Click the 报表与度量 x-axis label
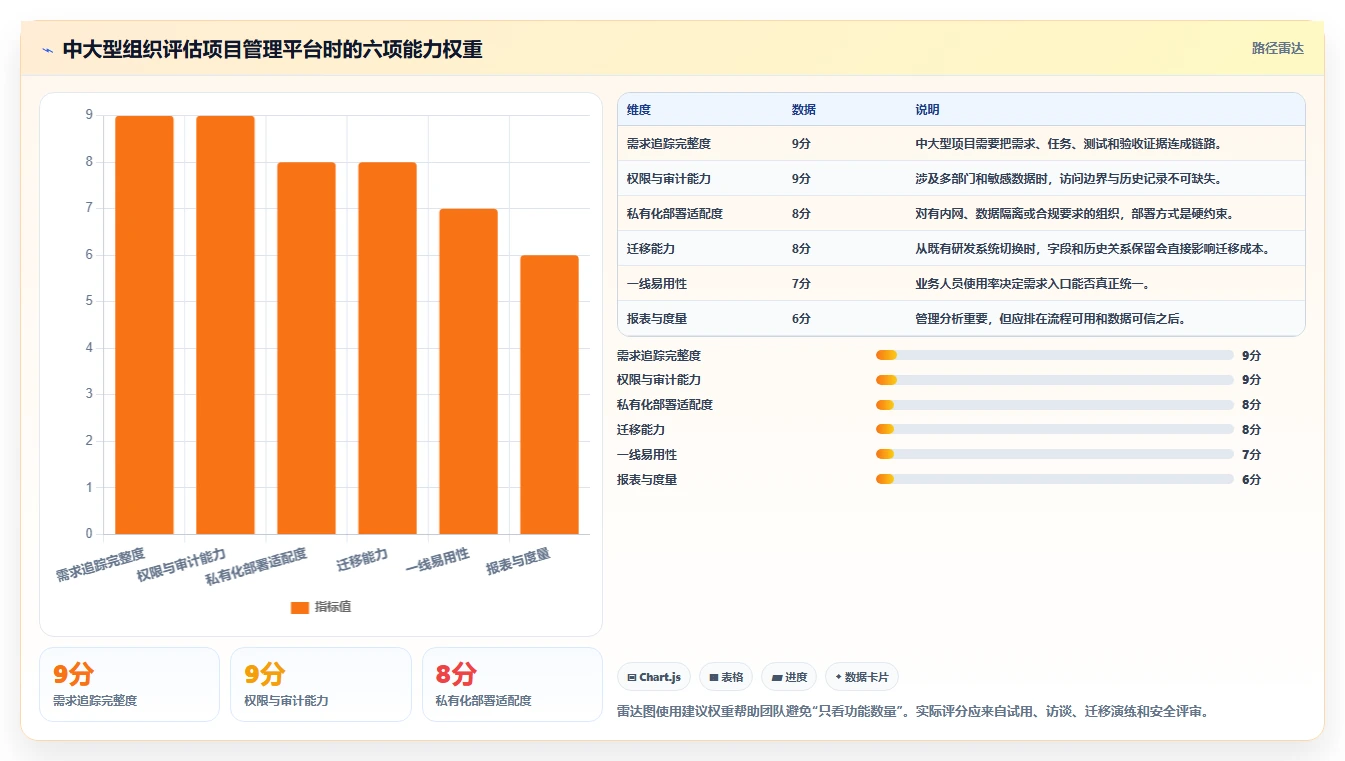 click(x=518, y=561)
